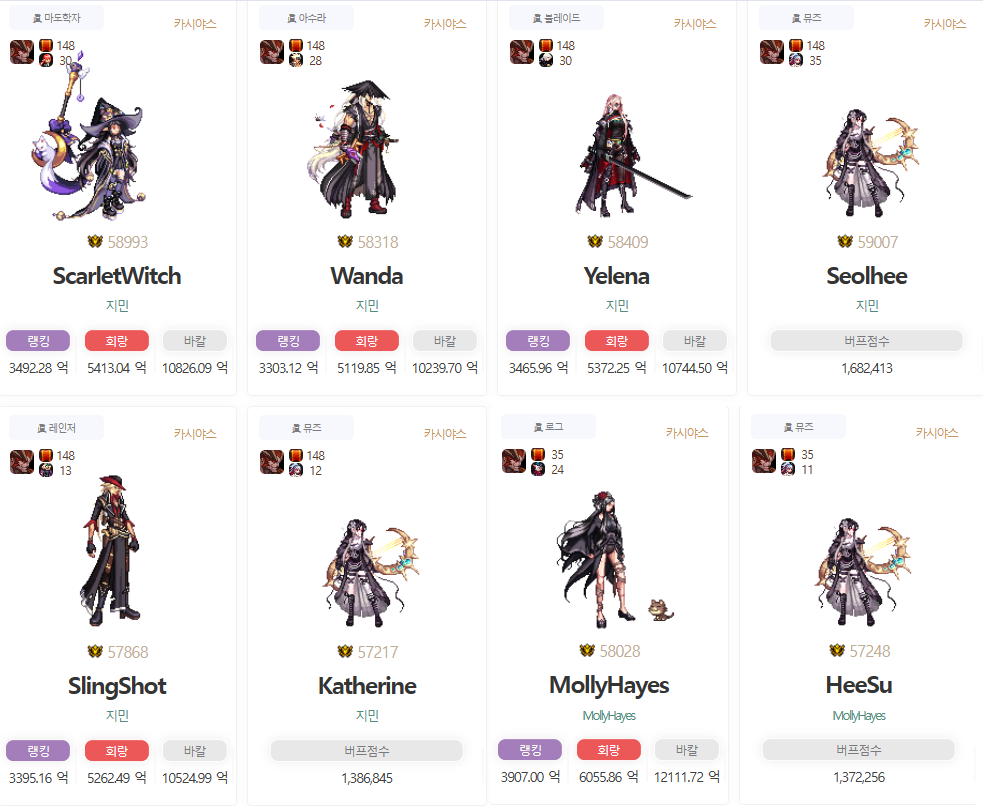Click the crown fame icon beside 57248

[x=837, y=651]
